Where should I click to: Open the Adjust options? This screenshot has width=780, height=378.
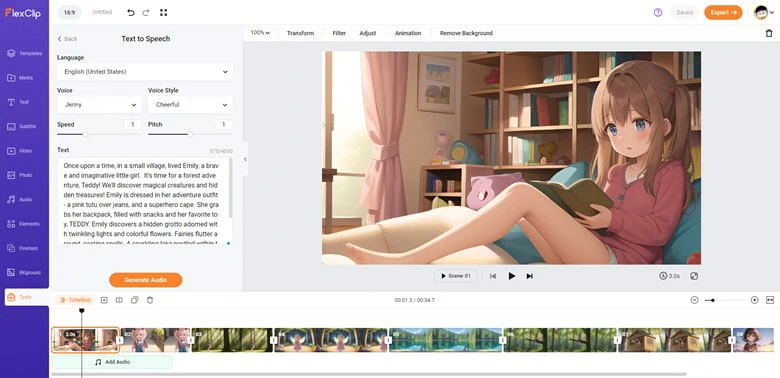tap(368, 33)
